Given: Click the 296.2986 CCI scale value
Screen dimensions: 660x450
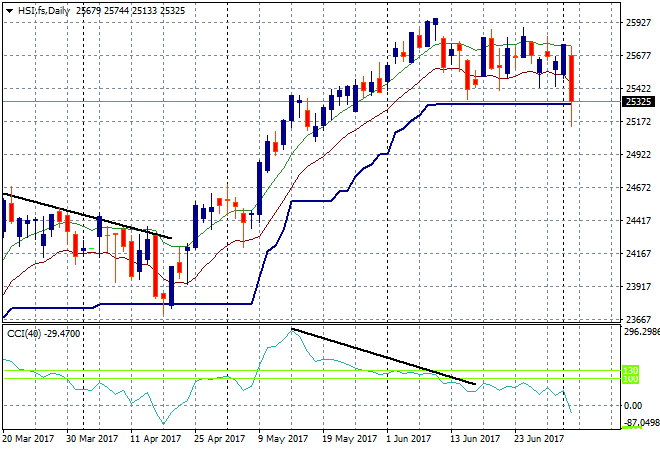Looking at the screenshot, I should pos(641,332).
